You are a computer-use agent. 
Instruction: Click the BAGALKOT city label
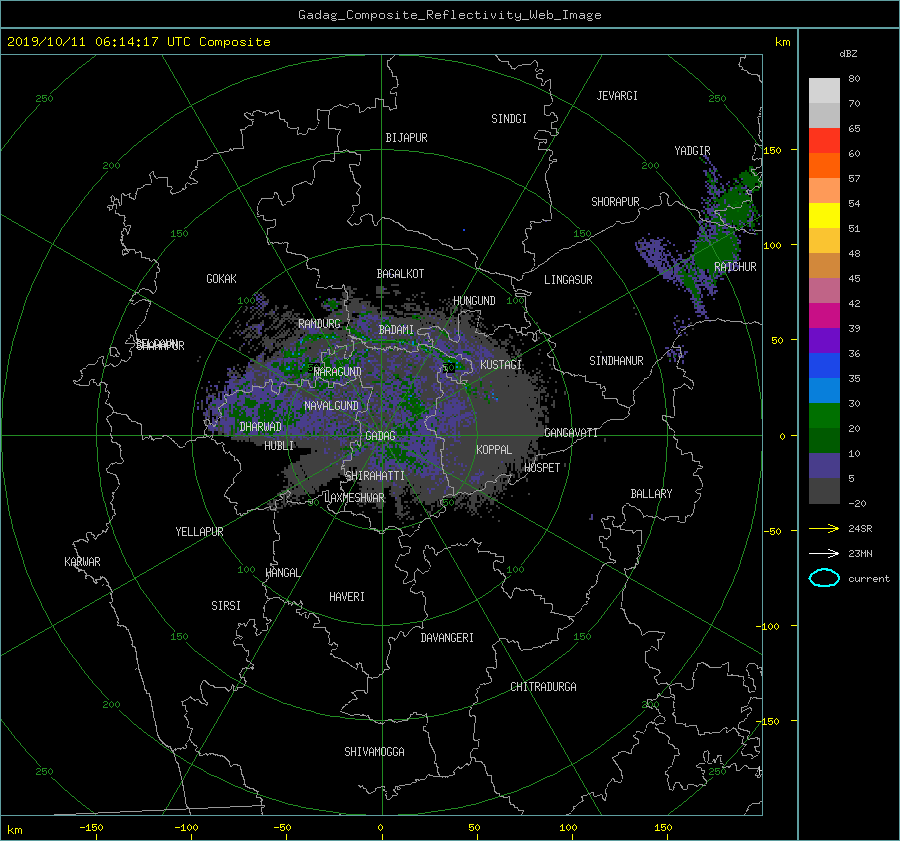(400, 274)
